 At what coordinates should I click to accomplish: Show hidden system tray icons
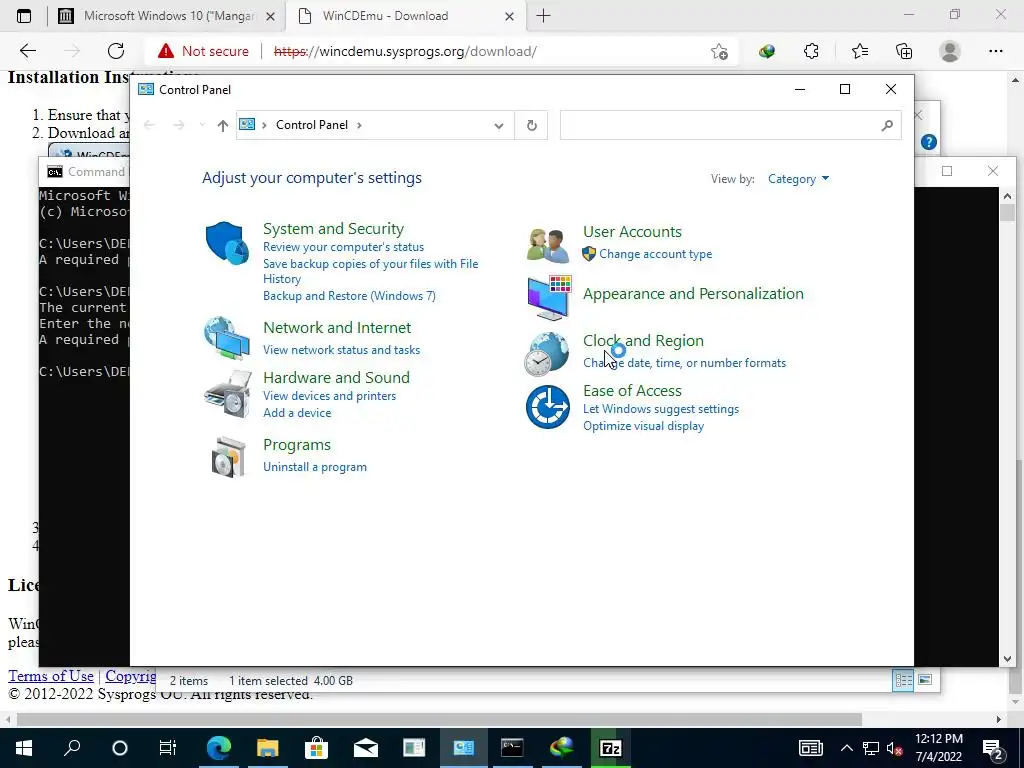tap(846, 748)
